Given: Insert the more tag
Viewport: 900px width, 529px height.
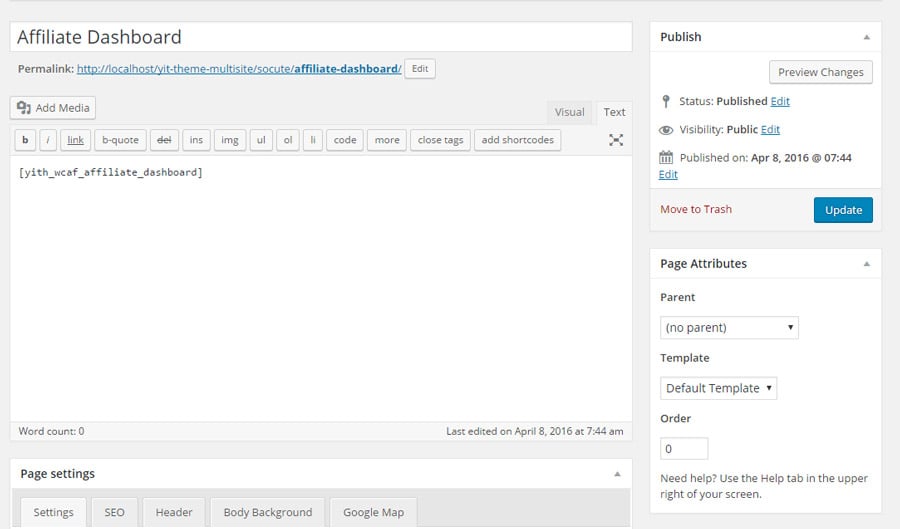Looking at the screenshot, I should [x=387, y=140].
